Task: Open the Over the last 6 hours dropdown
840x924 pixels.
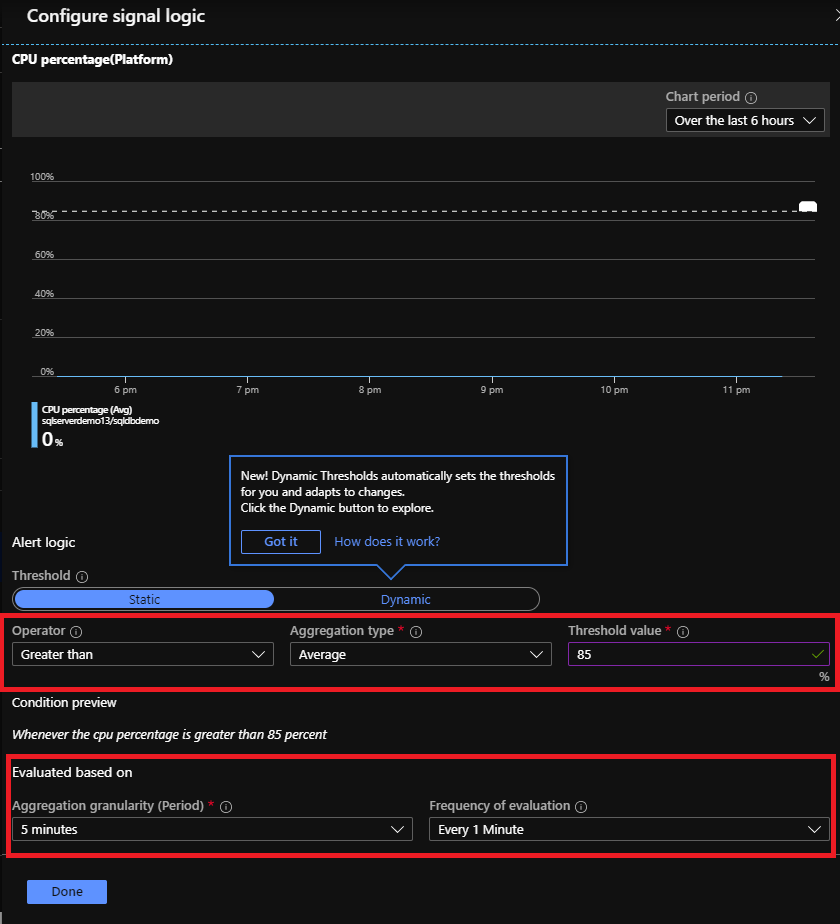Action: point(745,120)
